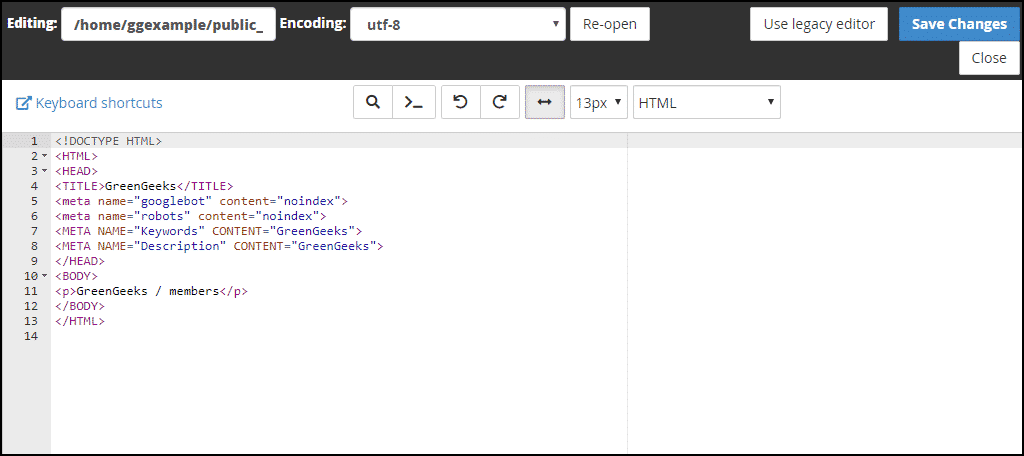Redo the last undone edit

(500, 103)
